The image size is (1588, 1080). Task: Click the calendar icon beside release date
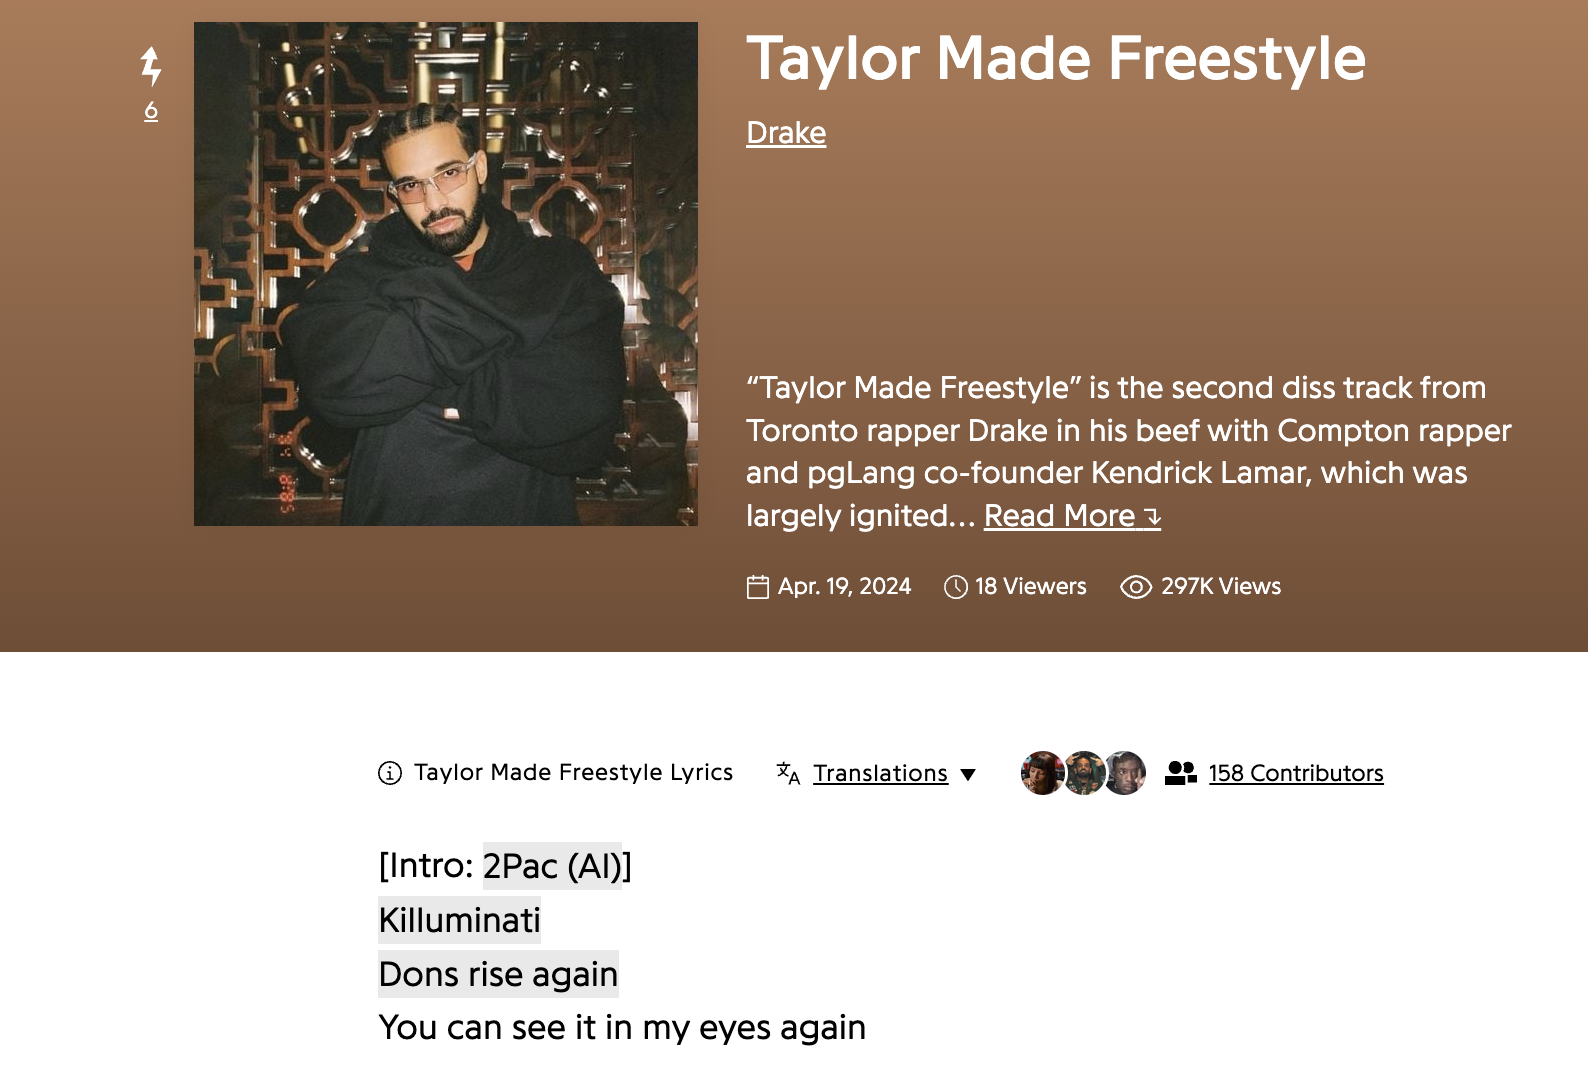pyautogui.click(x=758, y=587)
